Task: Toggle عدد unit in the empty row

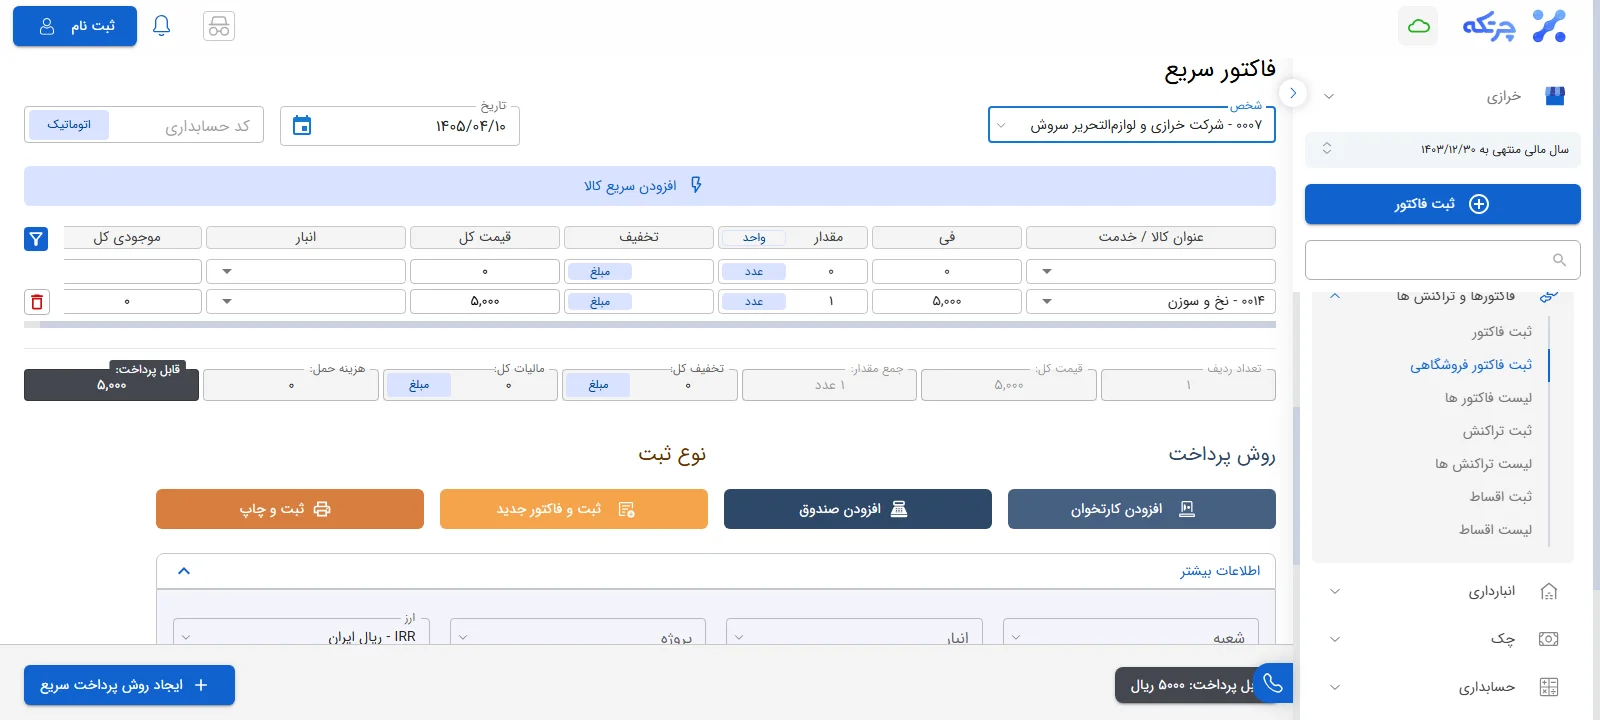Action: coord(754,272)
